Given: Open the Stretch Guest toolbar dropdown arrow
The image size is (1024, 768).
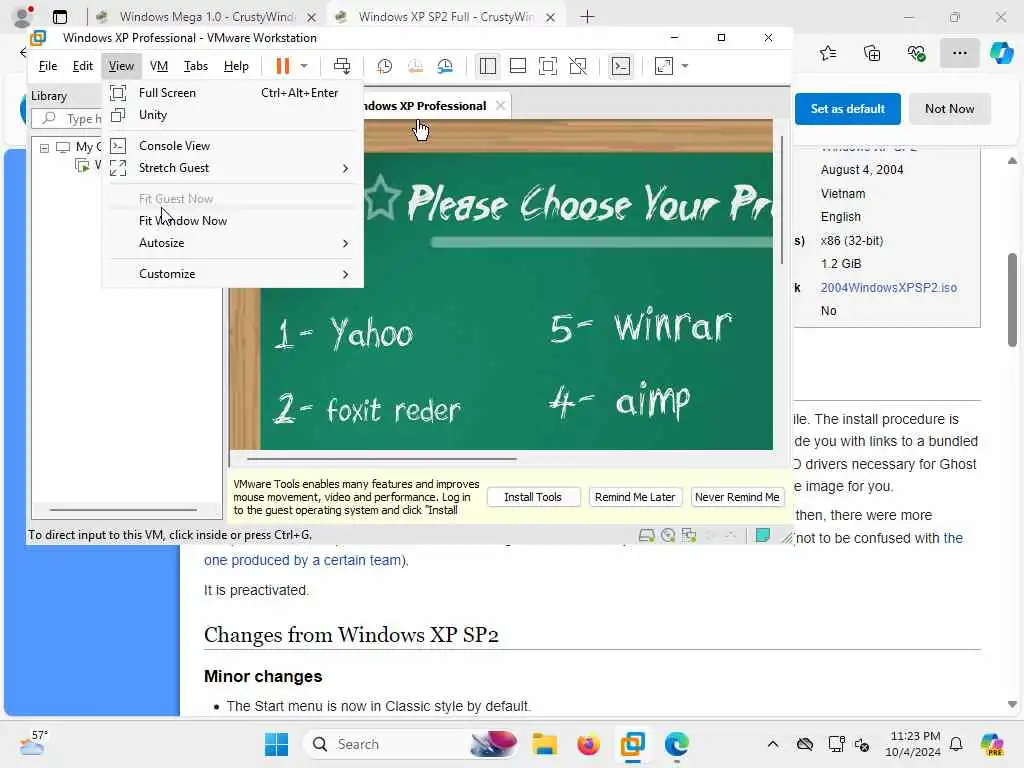Looking at the screenshot, I should point(685,66).
